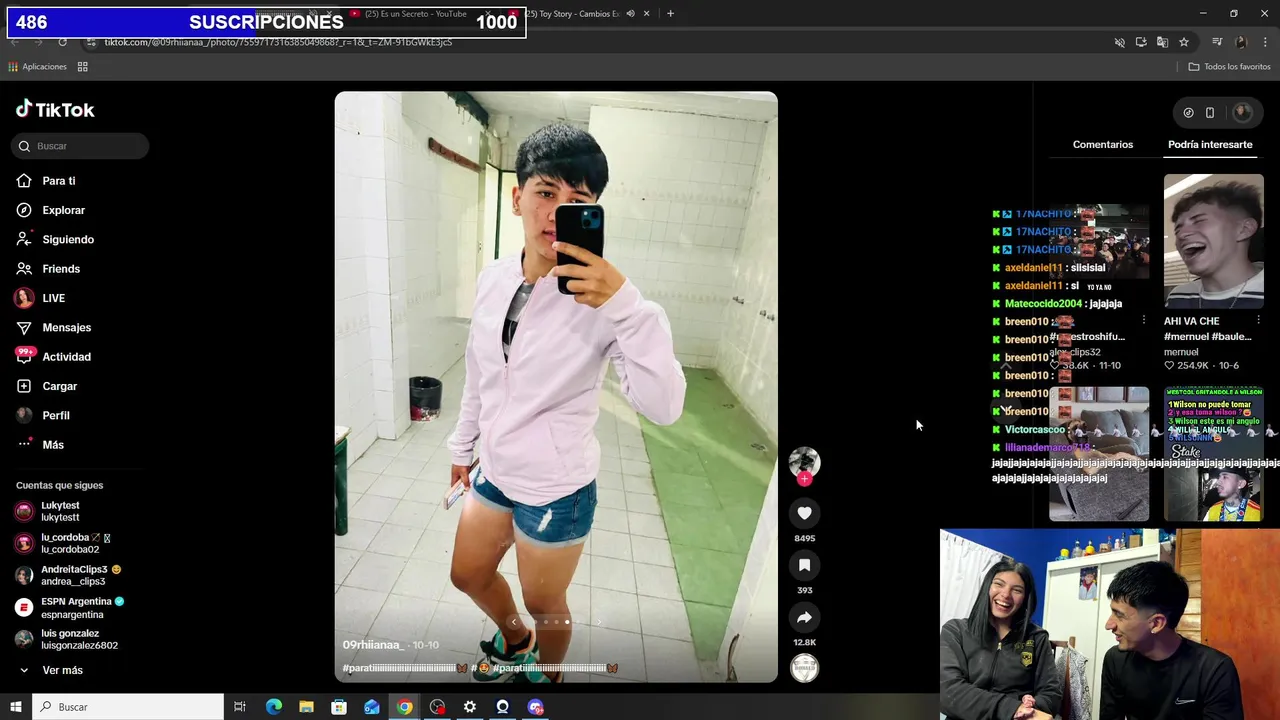The width and height of the screenshot is (1280, 720).
Task: Open the Explorar page
Action: click(51, 210)
